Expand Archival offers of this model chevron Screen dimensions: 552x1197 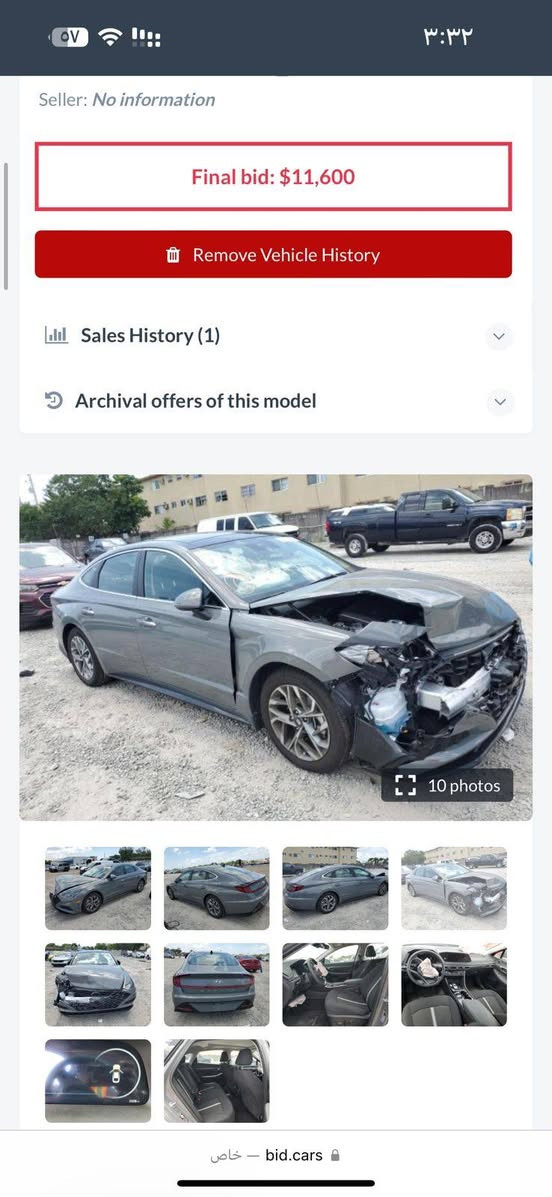coord(499,402)
